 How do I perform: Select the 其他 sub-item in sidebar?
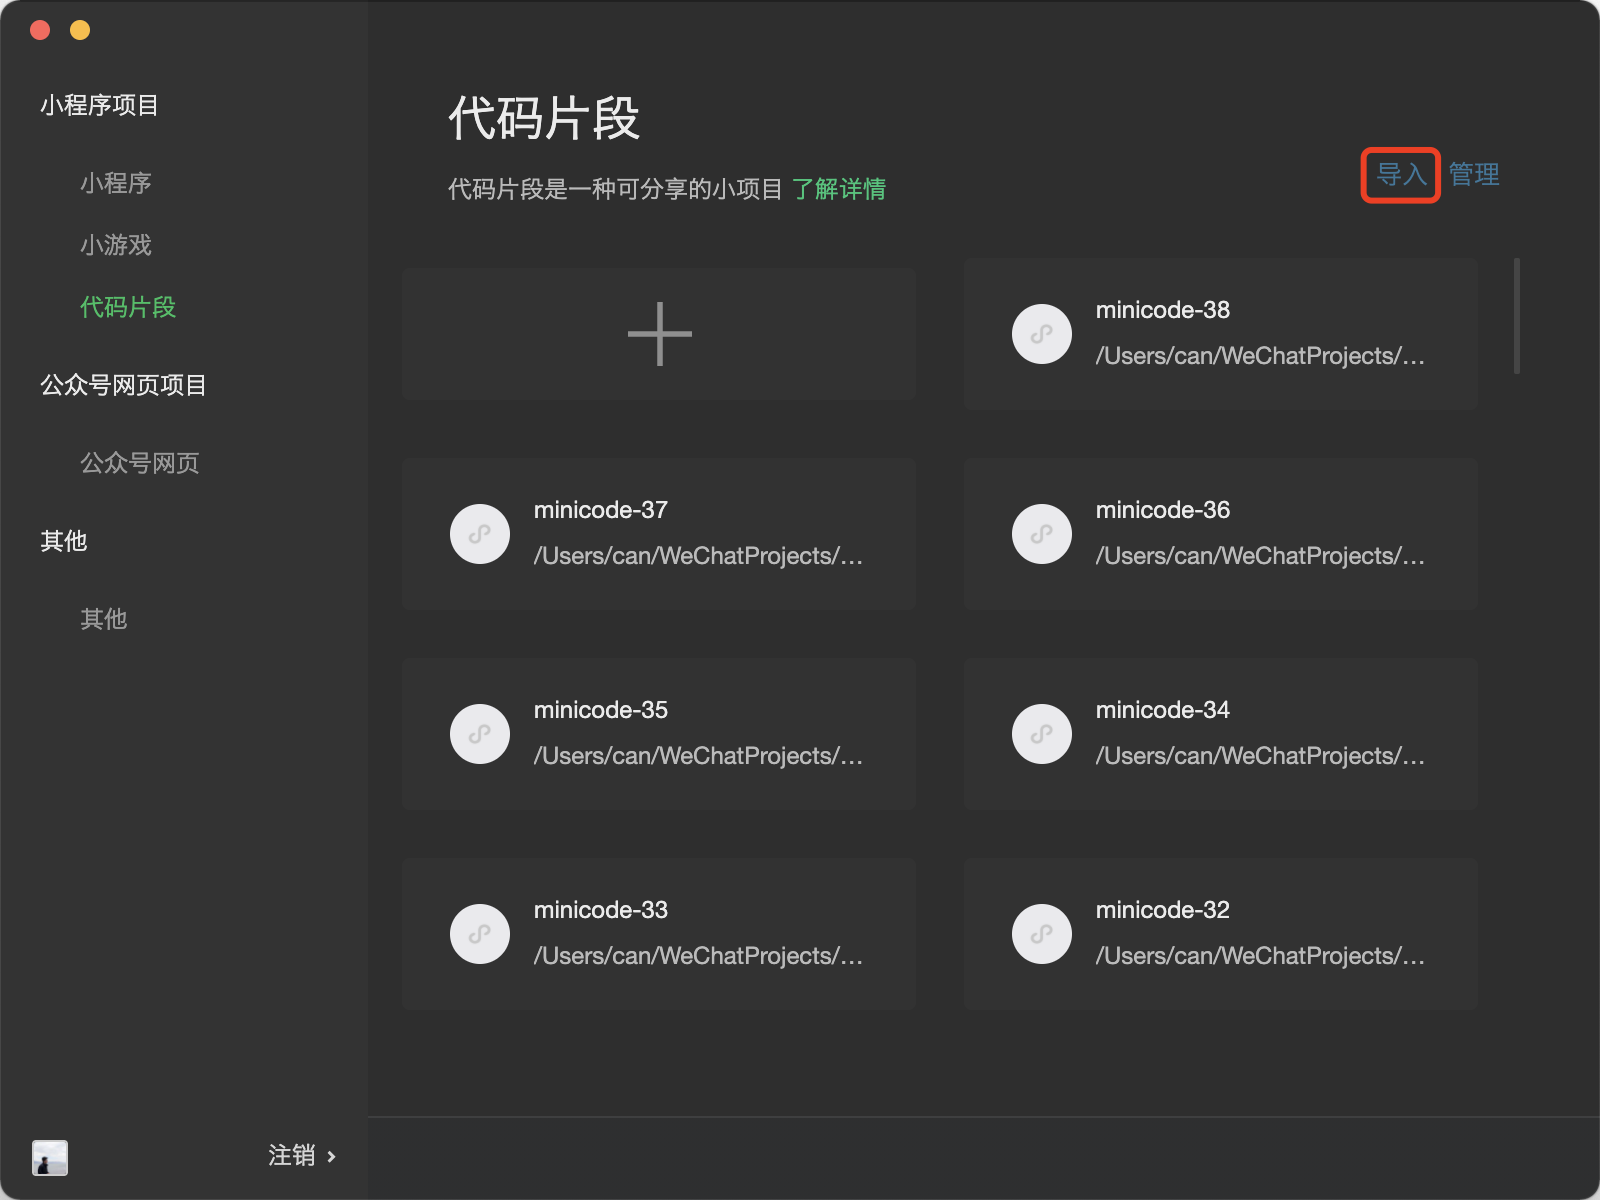click(104, 619)
